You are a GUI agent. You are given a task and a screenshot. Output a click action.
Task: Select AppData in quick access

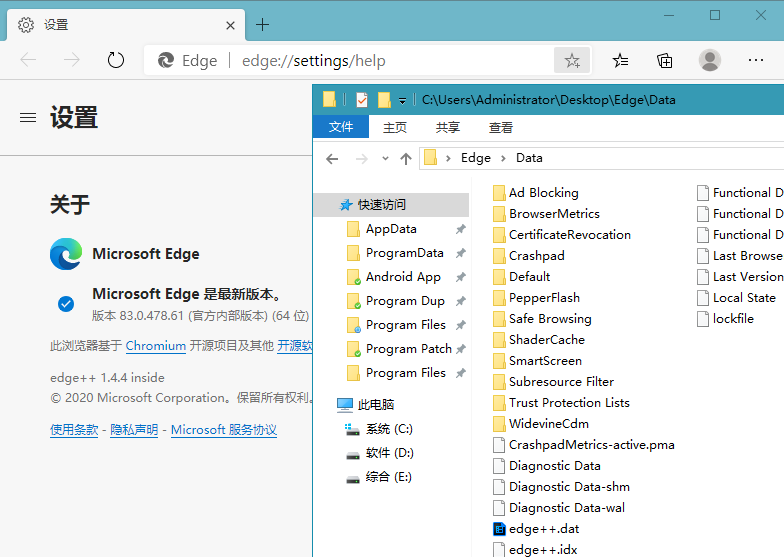click(391, 228)
